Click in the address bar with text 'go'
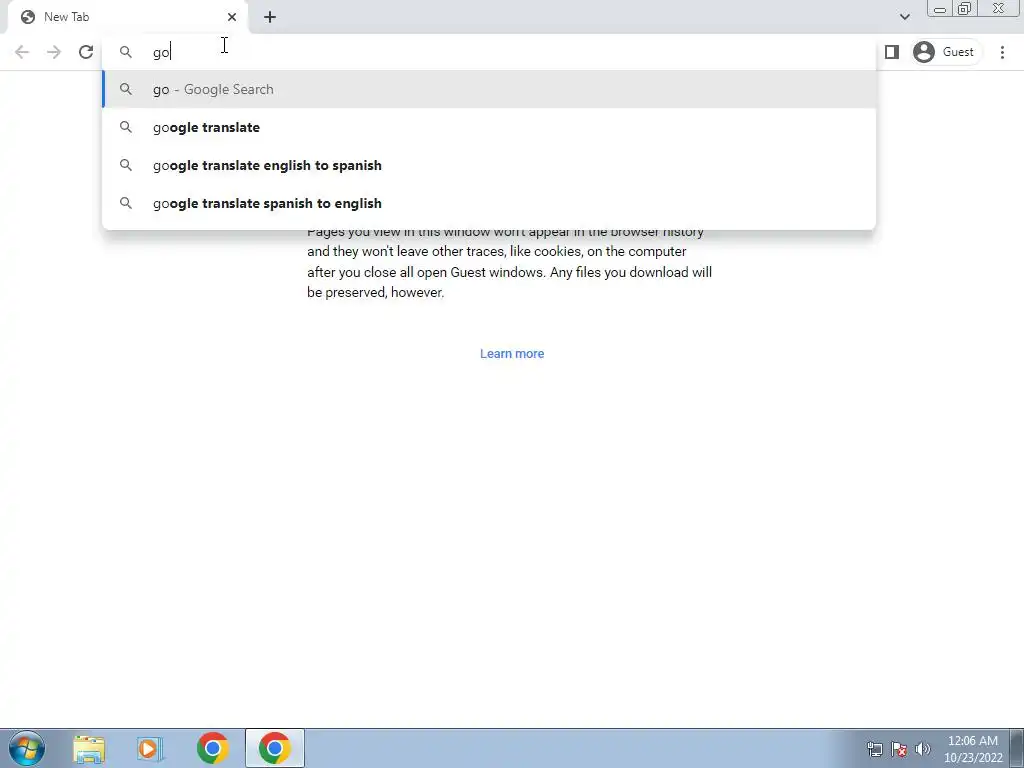 tap(488, 52)
